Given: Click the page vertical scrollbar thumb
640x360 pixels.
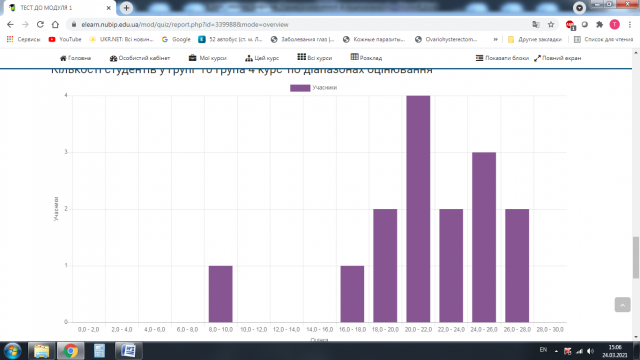Looking at the screenshot, I should [x=636, y=257].
